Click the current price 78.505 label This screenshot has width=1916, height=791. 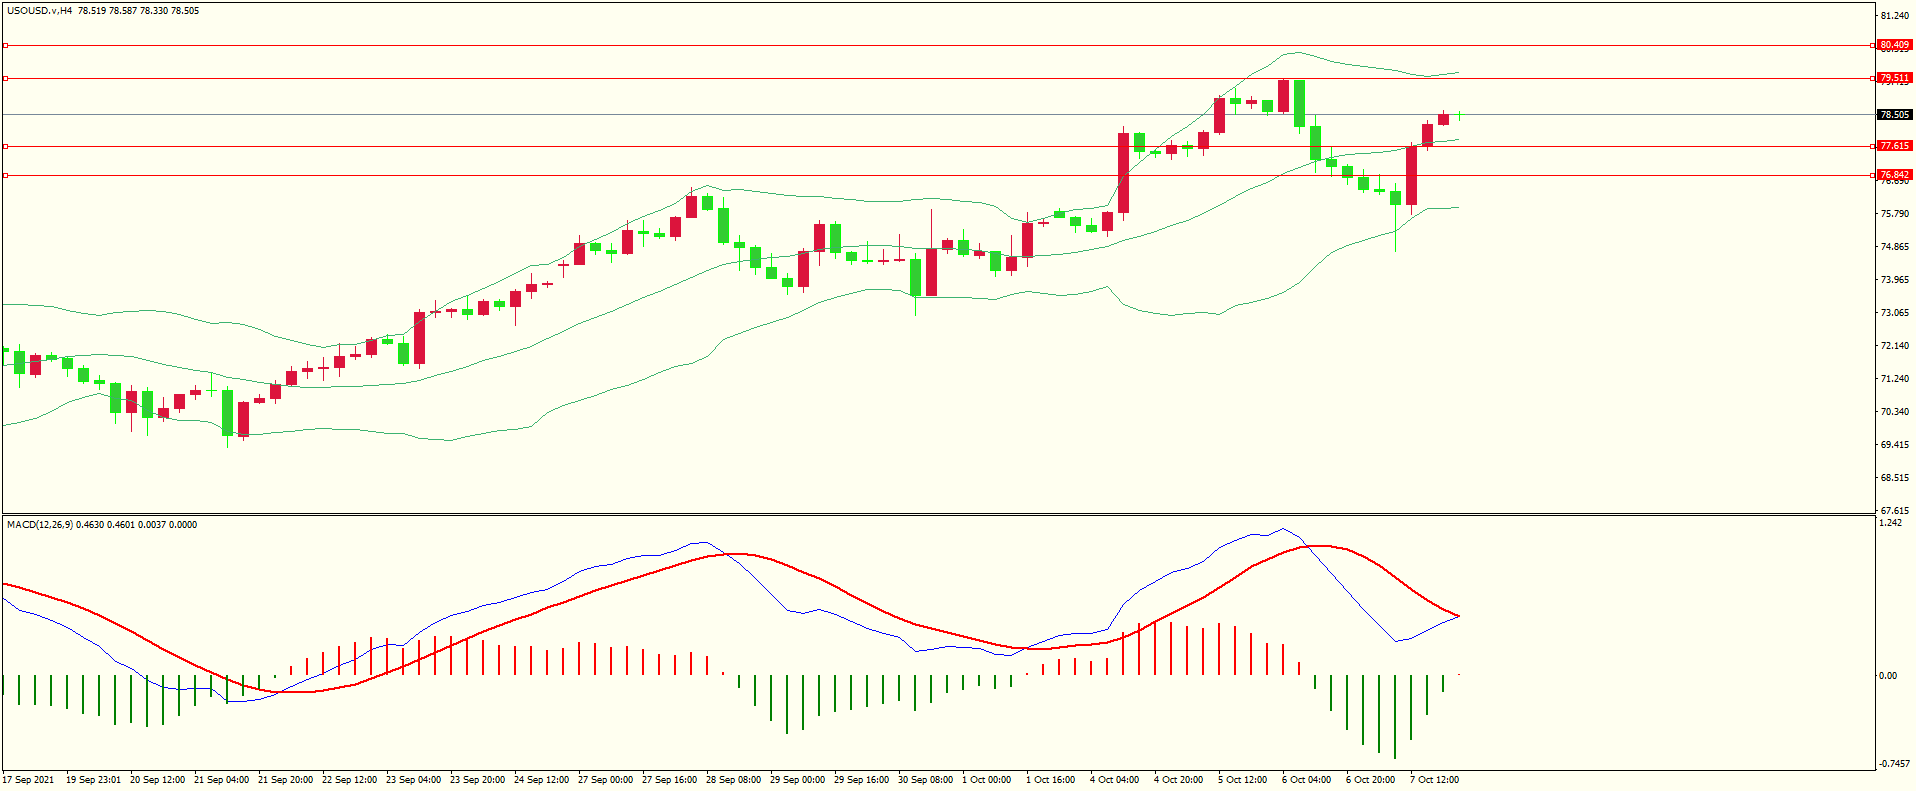pos(1894,115)
